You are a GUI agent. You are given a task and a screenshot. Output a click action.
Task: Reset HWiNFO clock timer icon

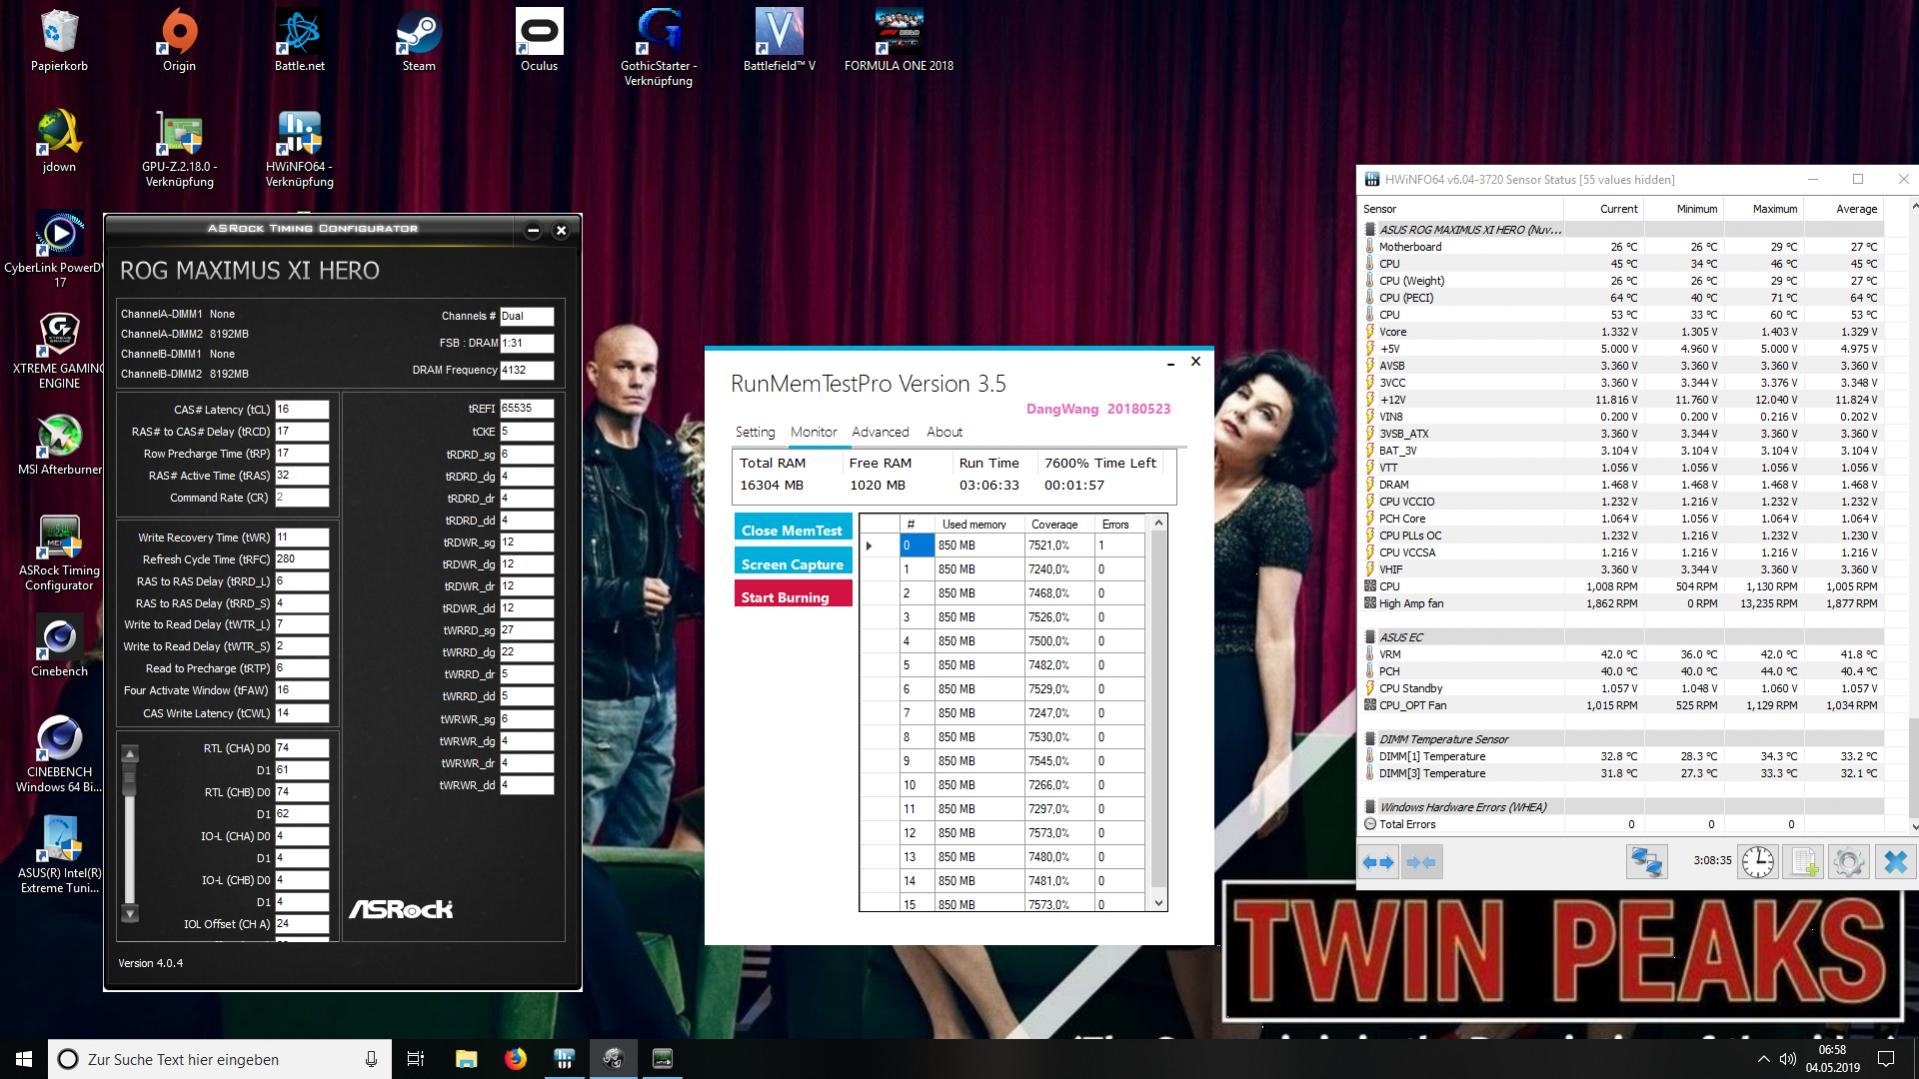[1757, 862]
